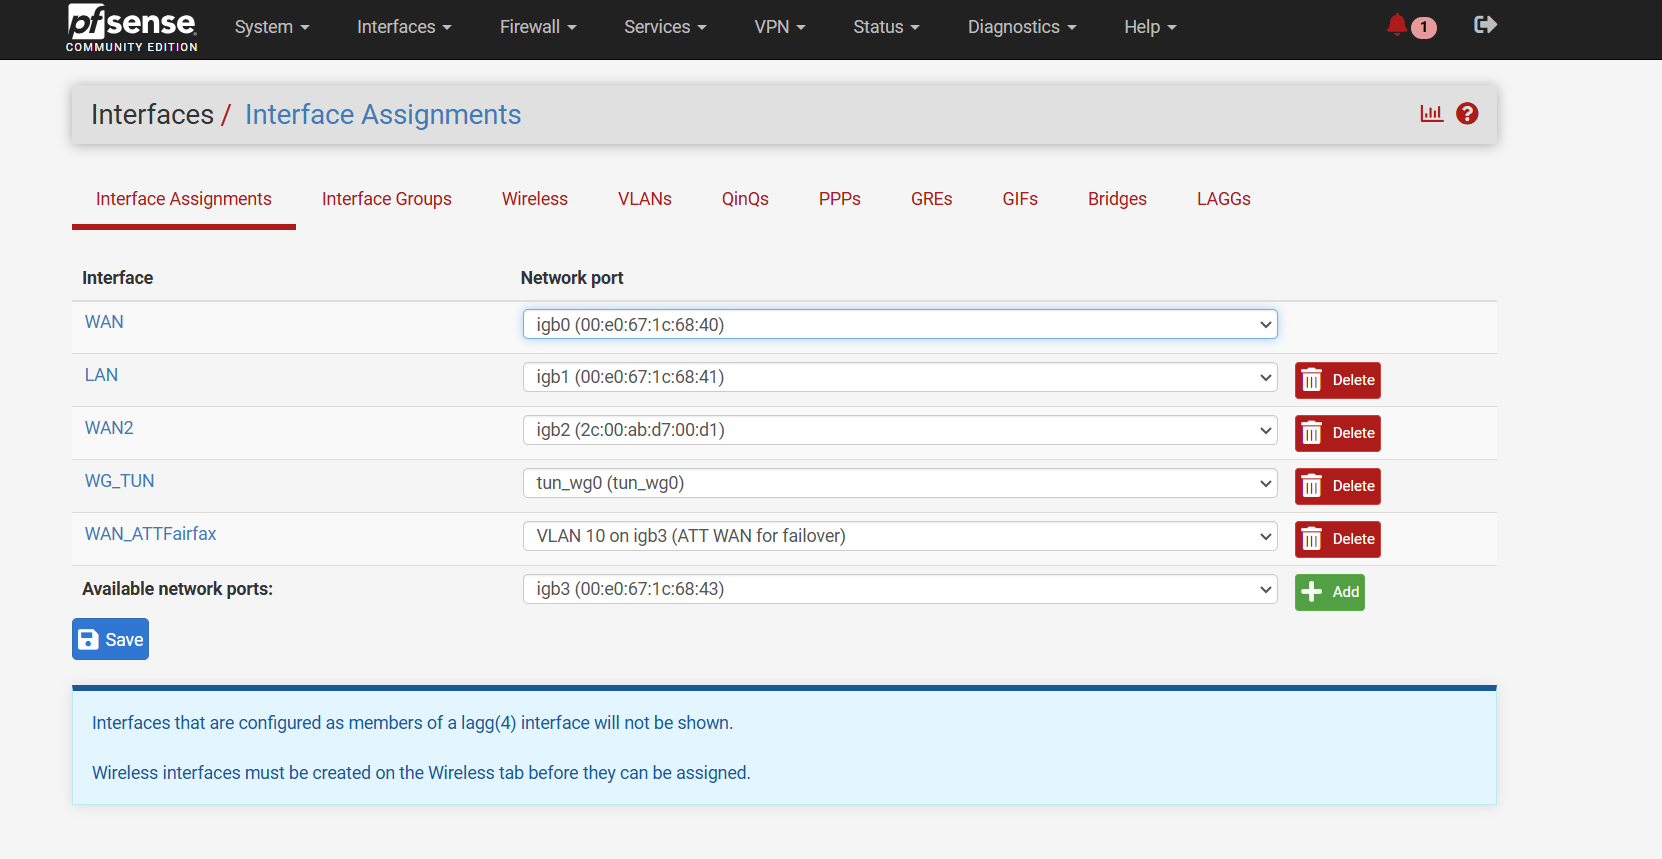Click the pfSense Community Edition logo

tap(132, 28)
